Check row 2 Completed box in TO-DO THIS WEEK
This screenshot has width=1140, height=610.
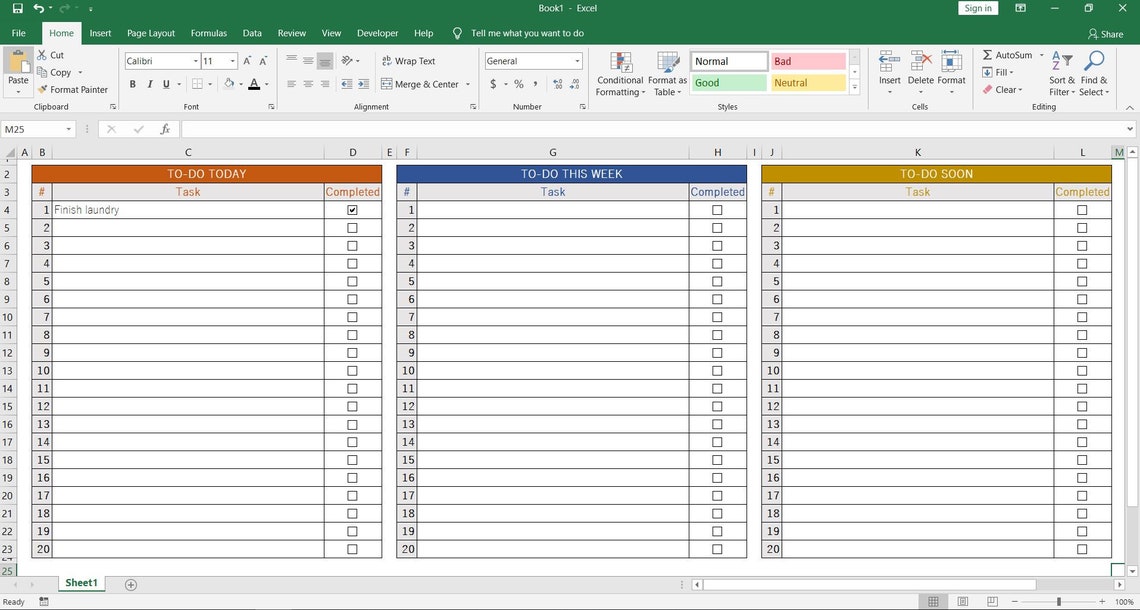tap(717, 227)
